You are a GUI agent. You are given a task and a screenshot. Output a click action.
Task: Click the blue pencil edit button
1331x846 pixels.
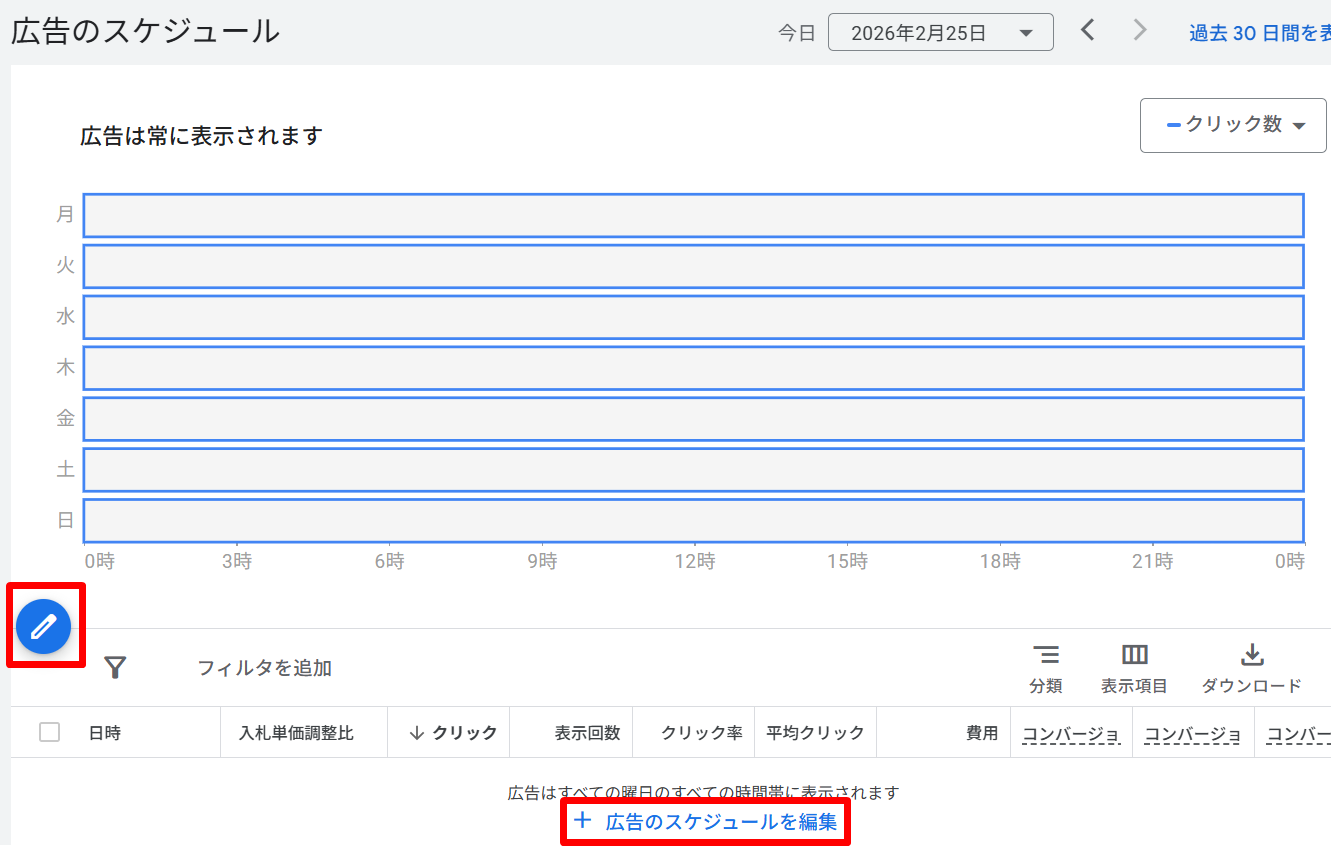point(43,627)
